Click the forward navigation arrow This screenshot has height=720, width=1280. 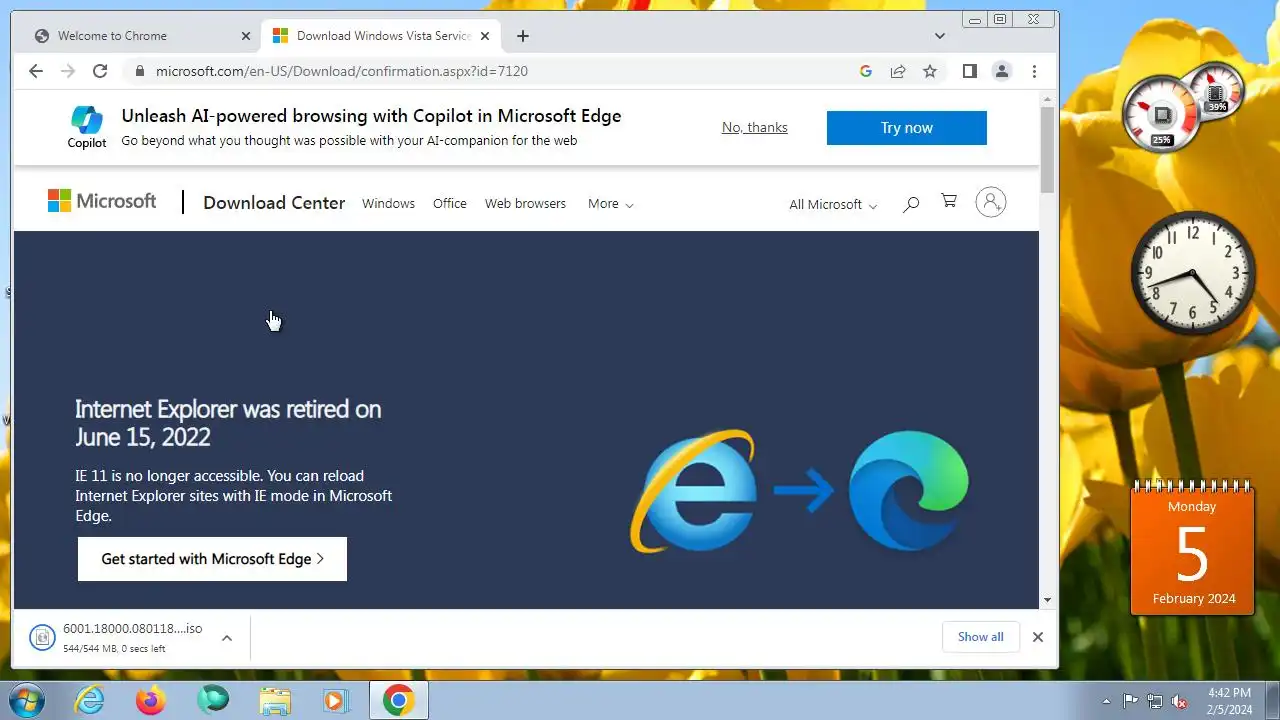[68, 71]
